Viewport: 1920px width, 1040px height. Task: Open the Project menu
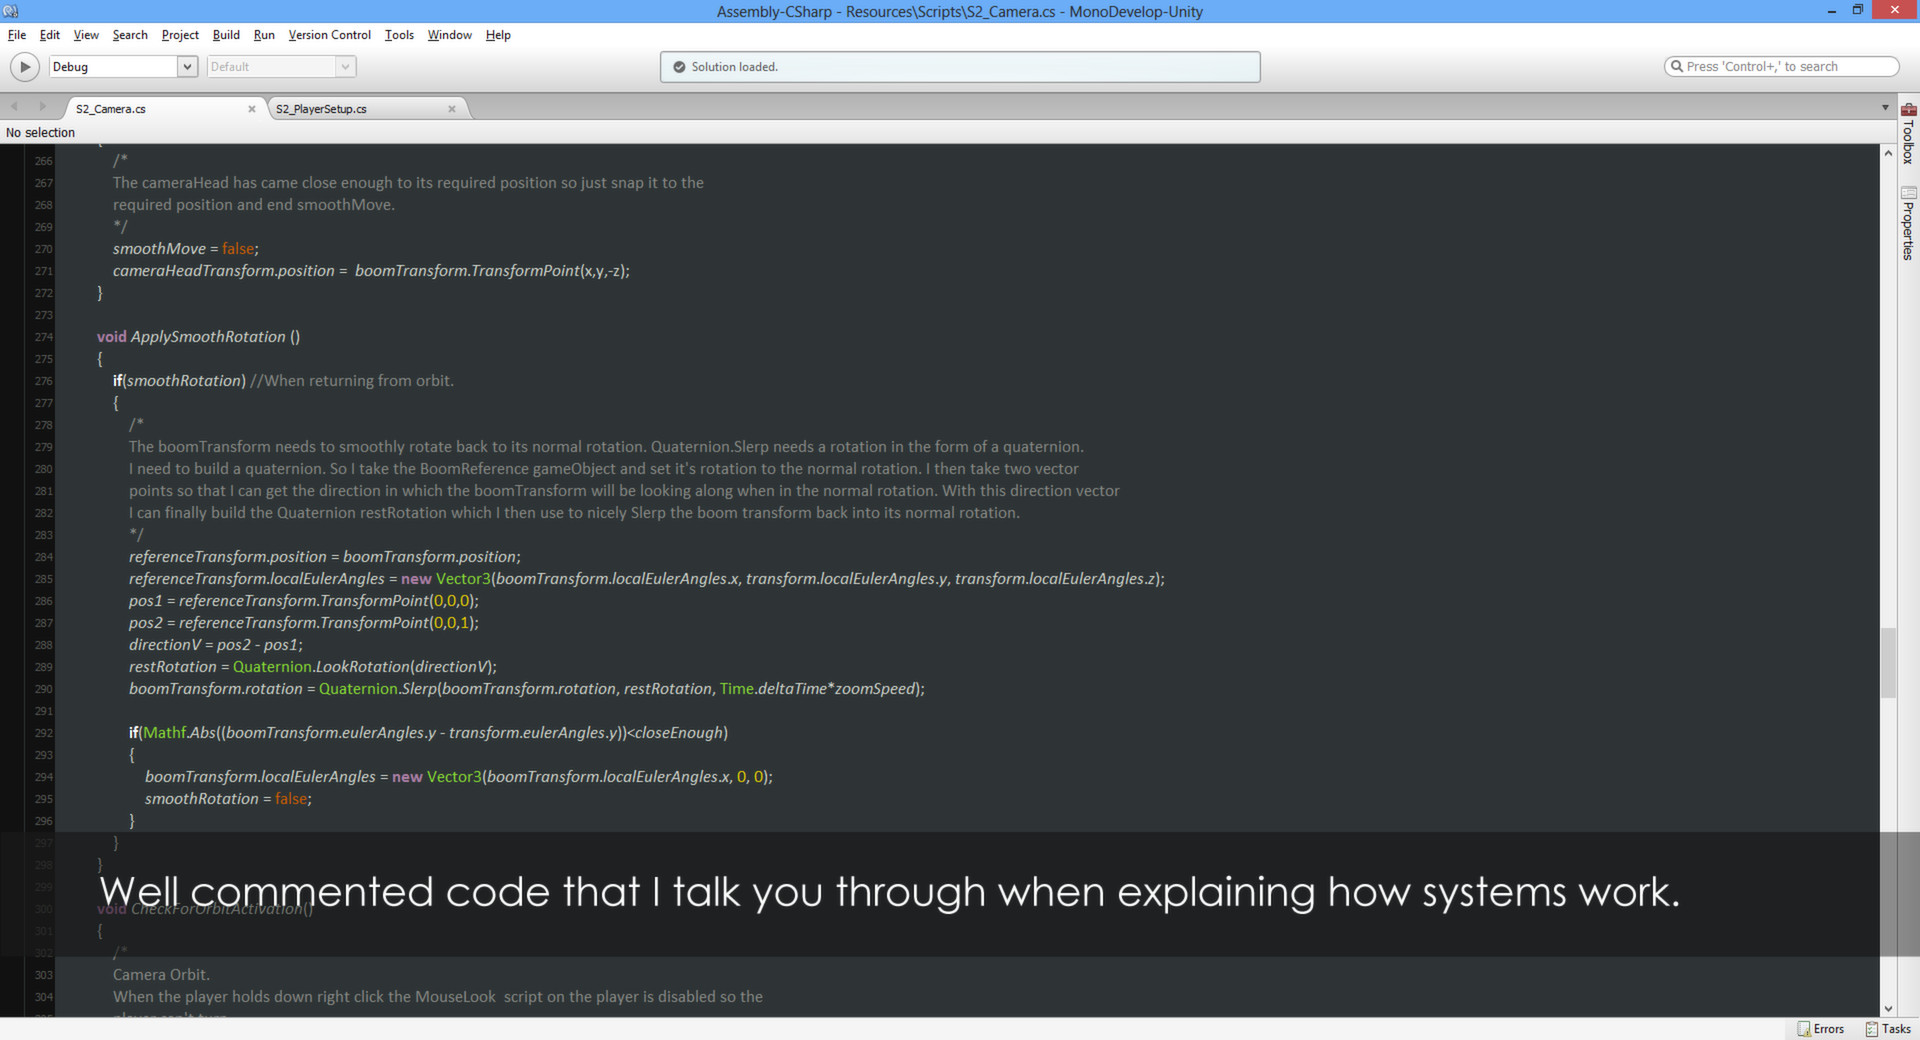click(180, 35)
